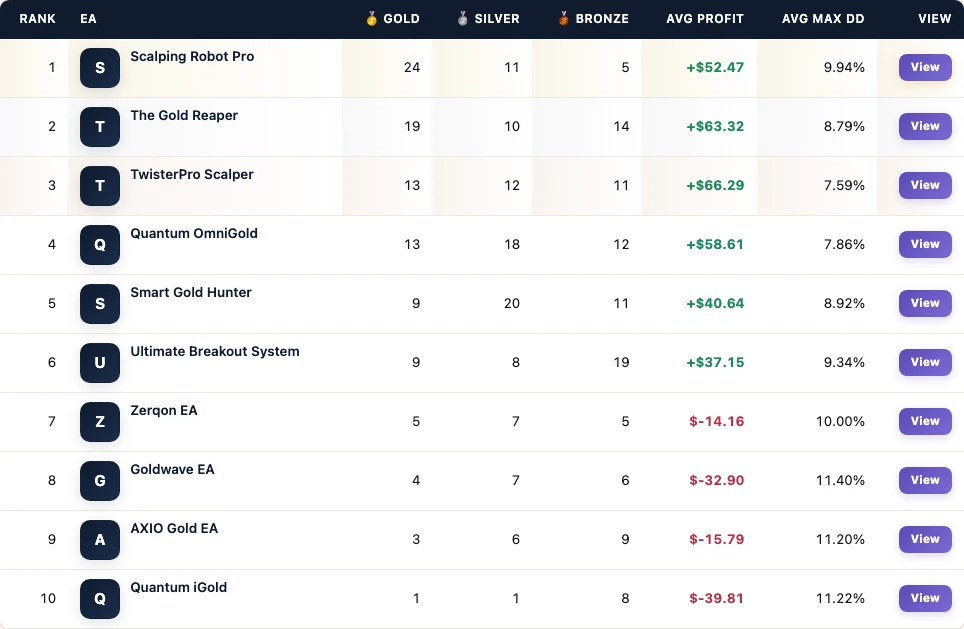Viewport: 964px width, 629px height.
Task: Click the $-32.90 average profit value
Action: point(716,481)
